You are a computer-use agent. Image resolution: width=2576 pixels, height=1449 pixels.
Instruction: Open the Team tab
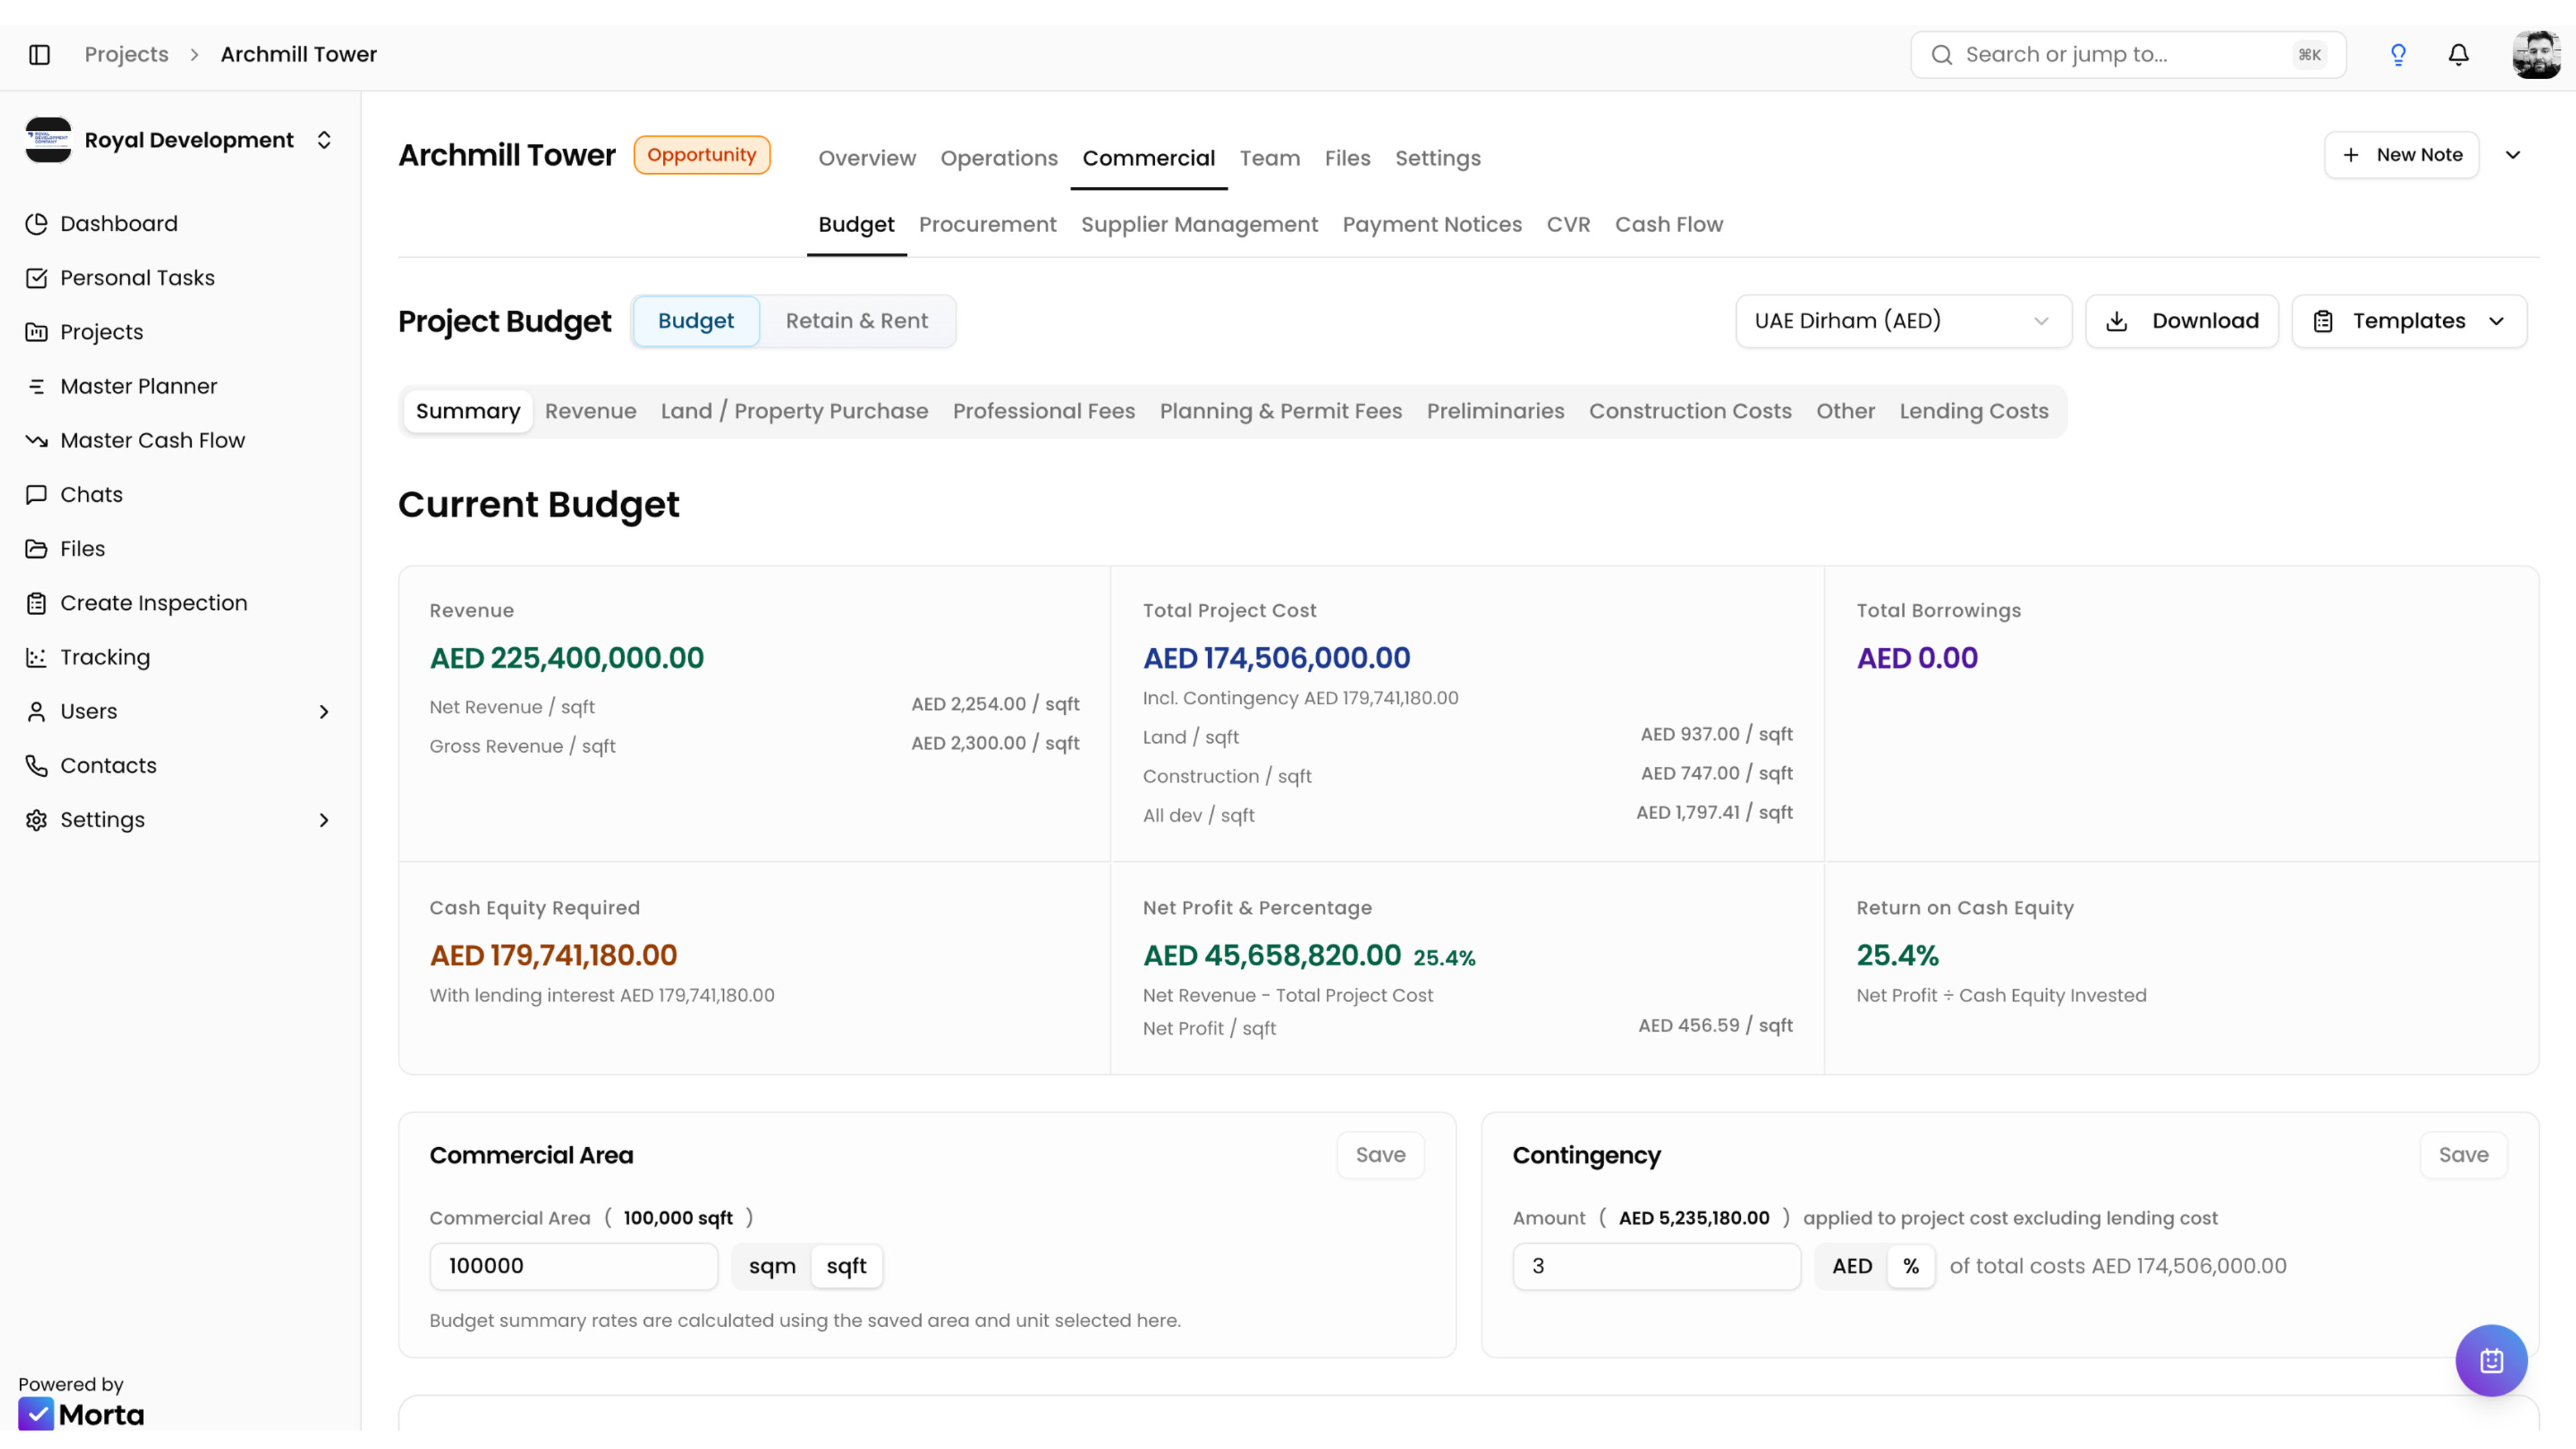tap(1269, 158)
